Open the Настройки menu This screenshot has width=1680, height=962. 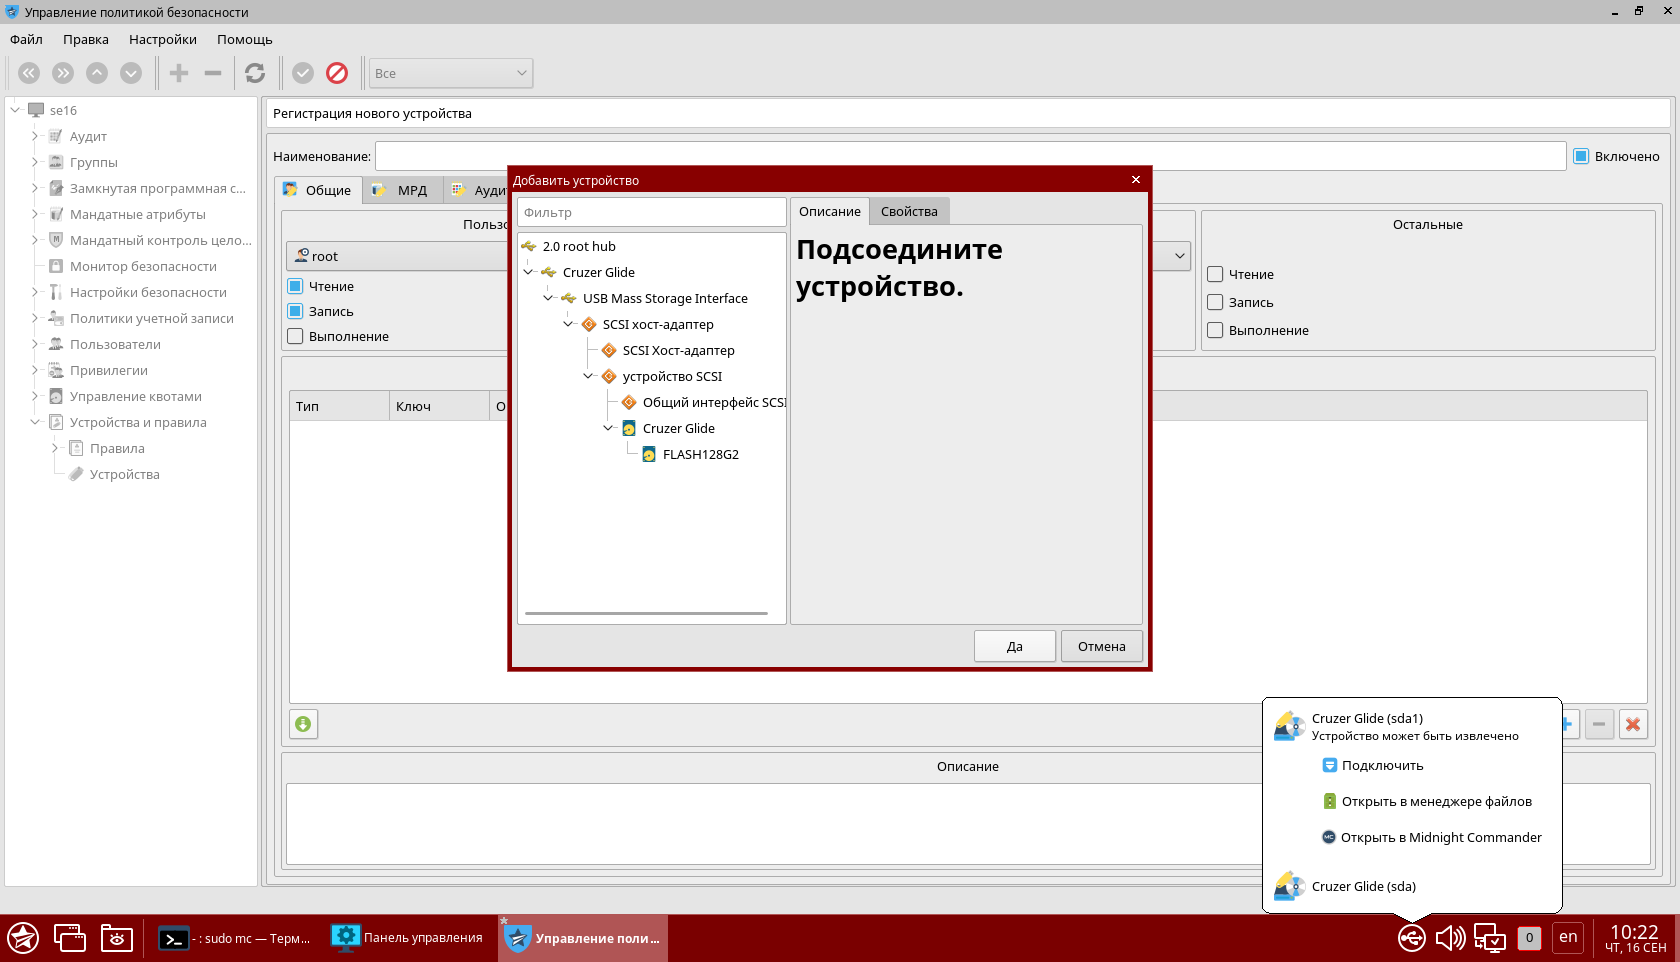tap(162, 39)
